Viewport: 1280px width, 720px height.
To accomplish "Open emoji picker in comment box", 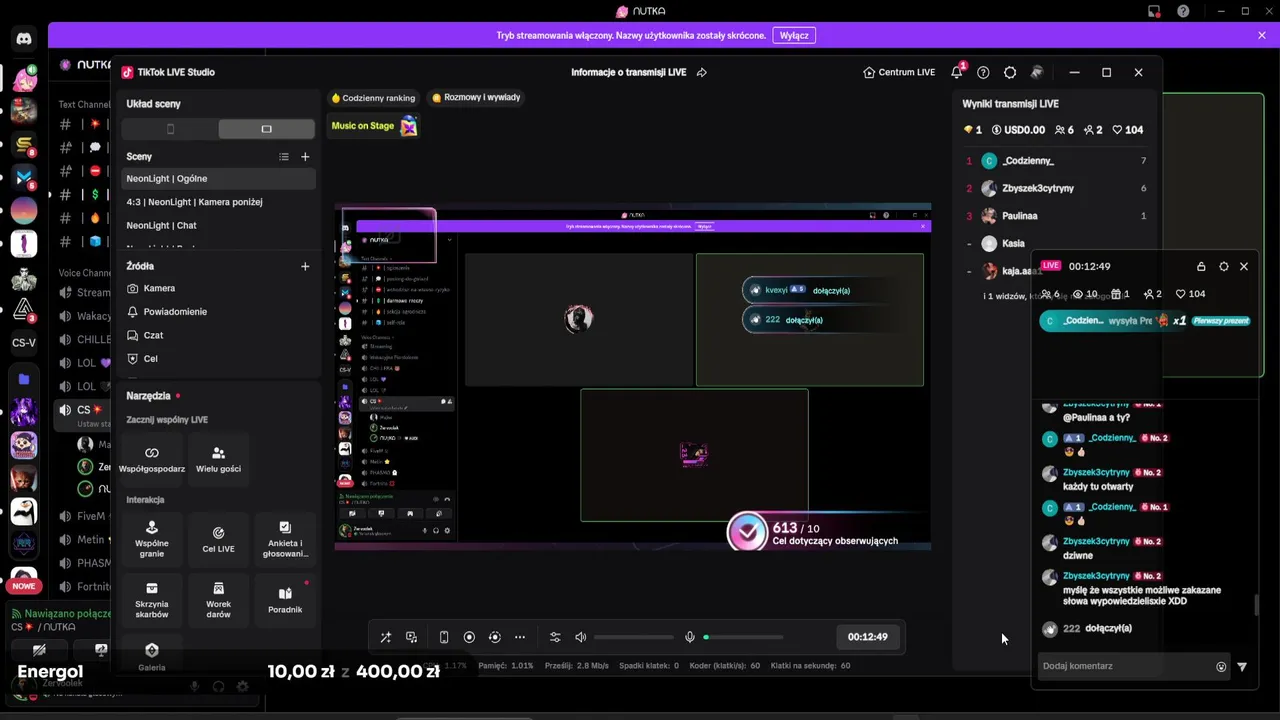I will point(1221,667).
